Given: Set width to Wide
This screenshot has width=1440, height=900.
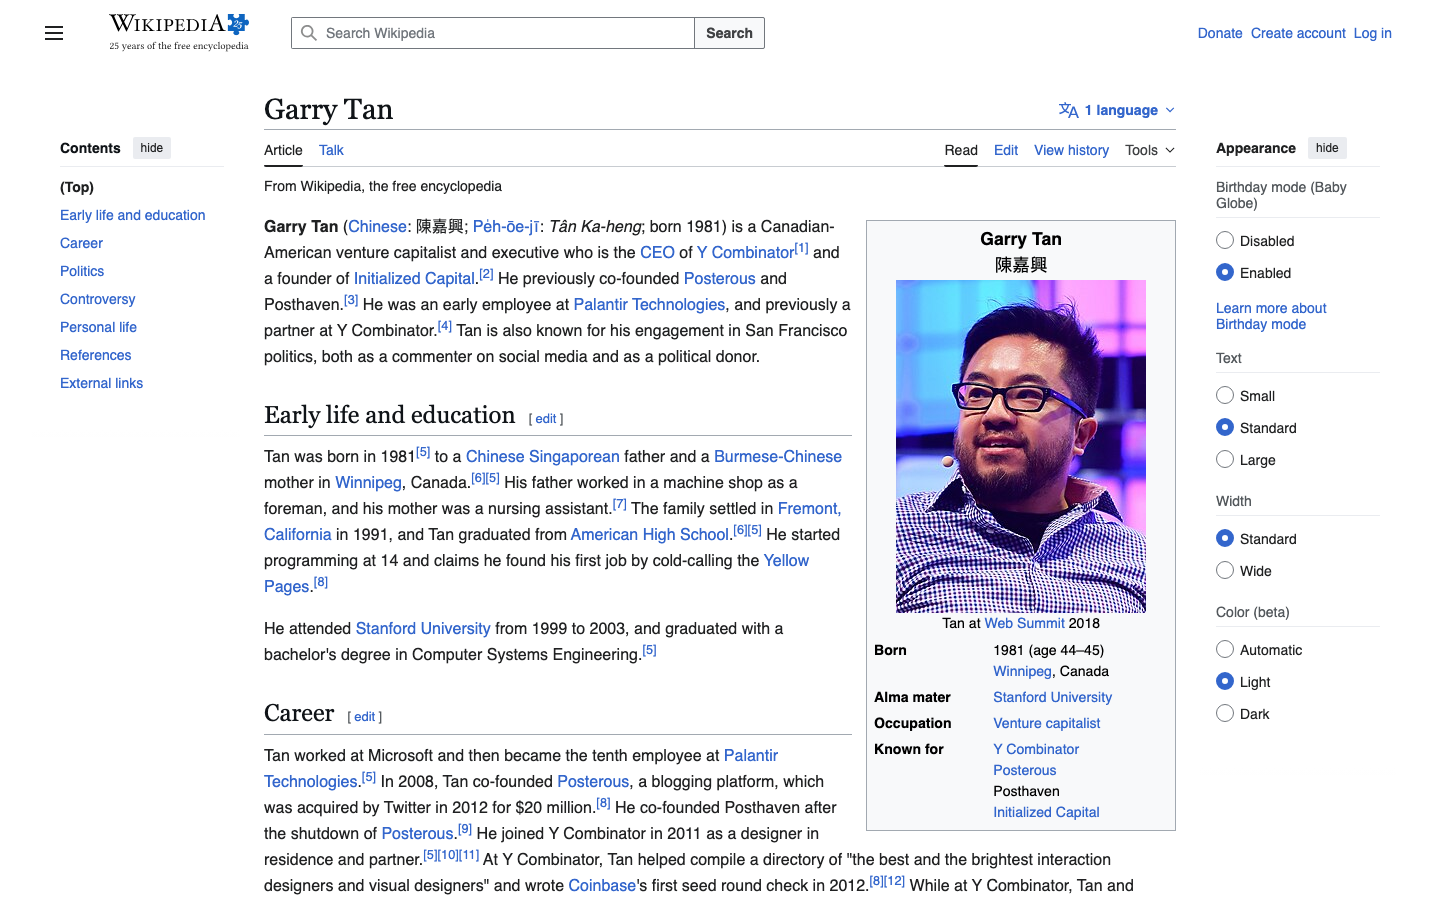Looking at the screenshot, I should (x=1225, y=570).
